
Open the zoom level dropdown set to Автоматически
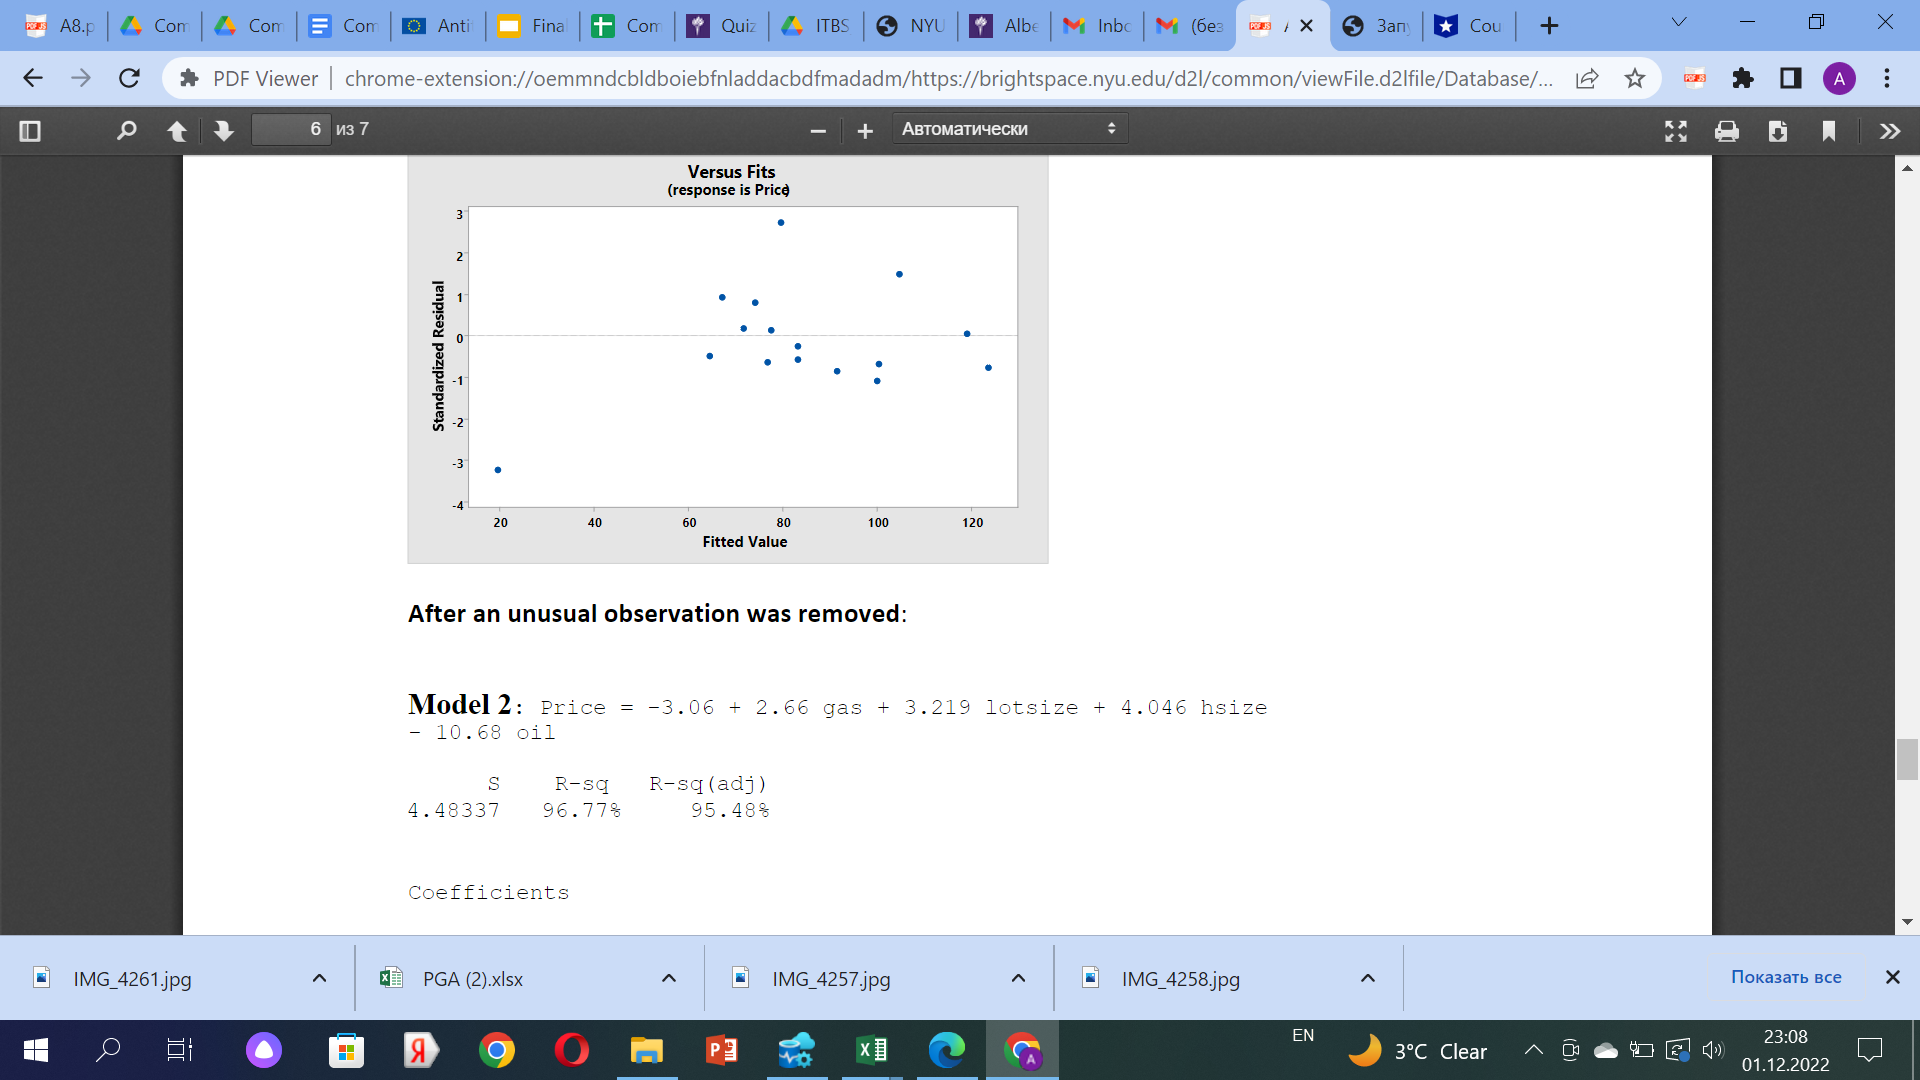(x=1008, y=128)
